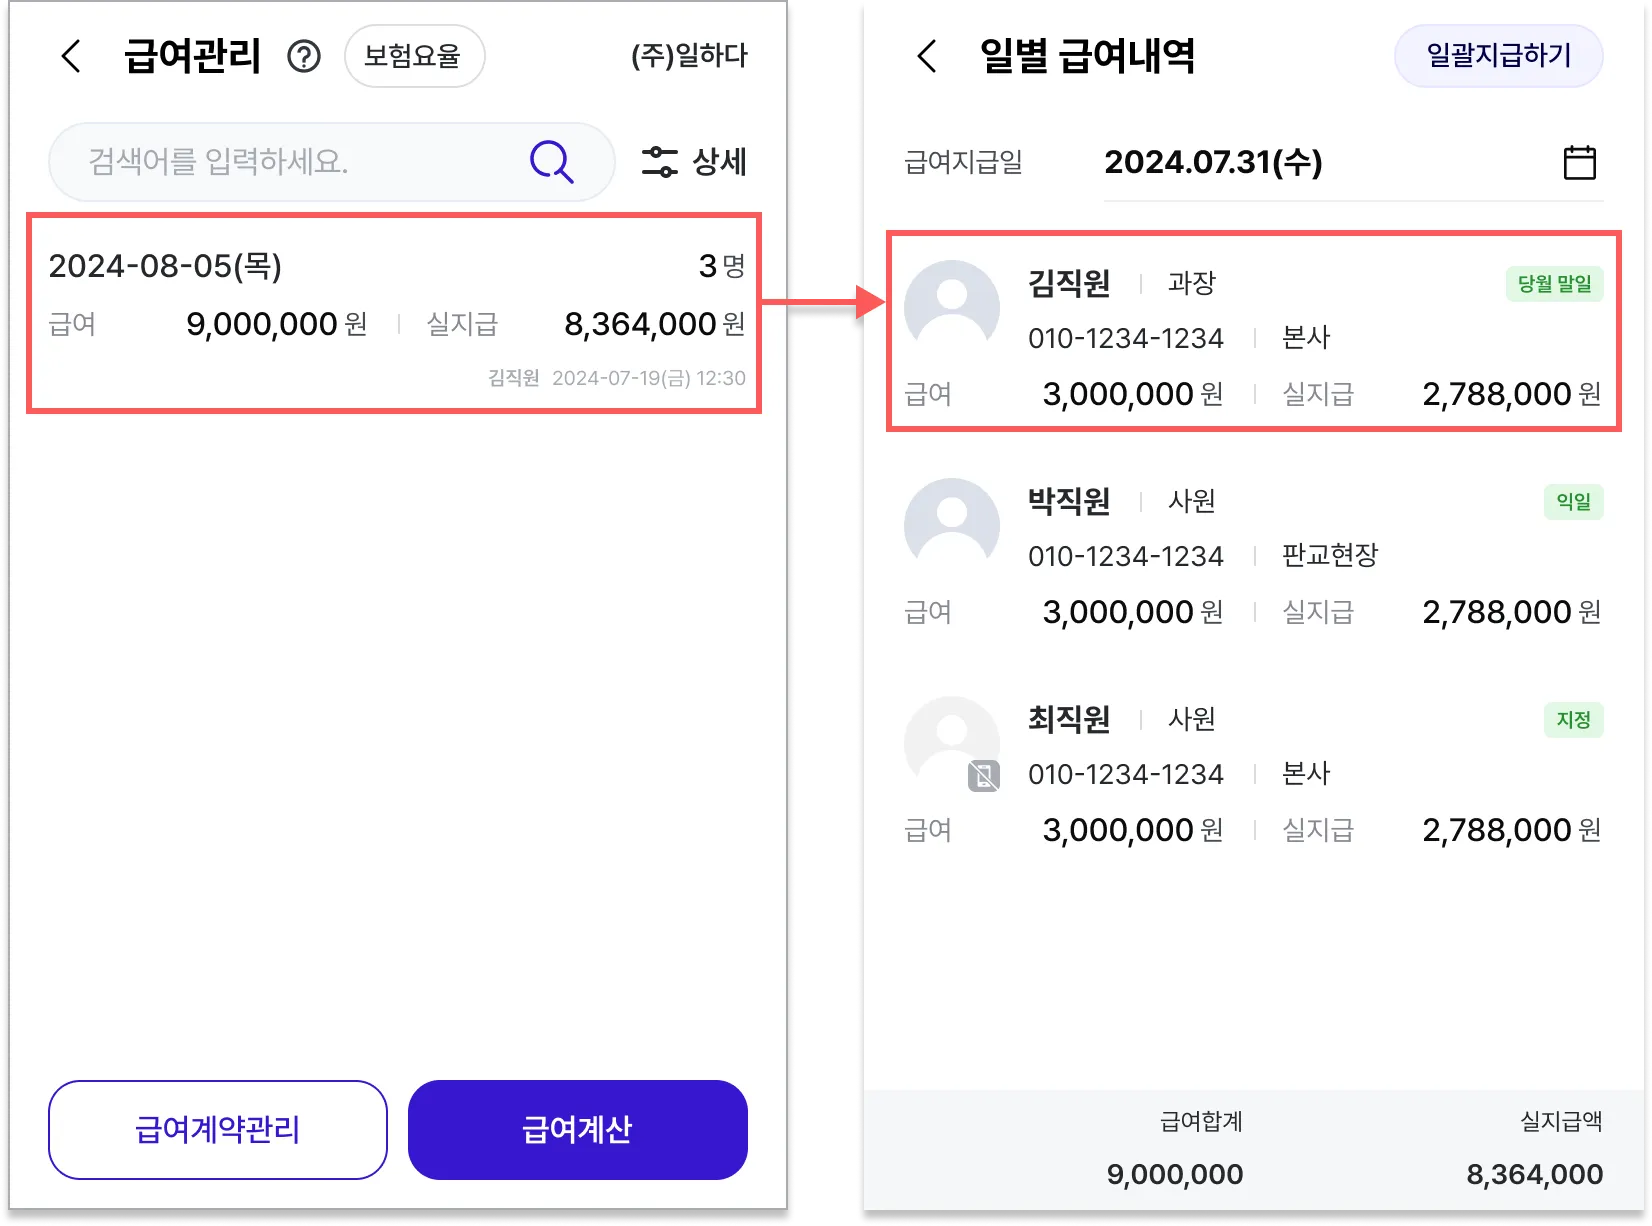Click the 당월 말일 tag on 김직원
The width and height of the screenshot is (1652, 1226).
tap(1554, 284)
